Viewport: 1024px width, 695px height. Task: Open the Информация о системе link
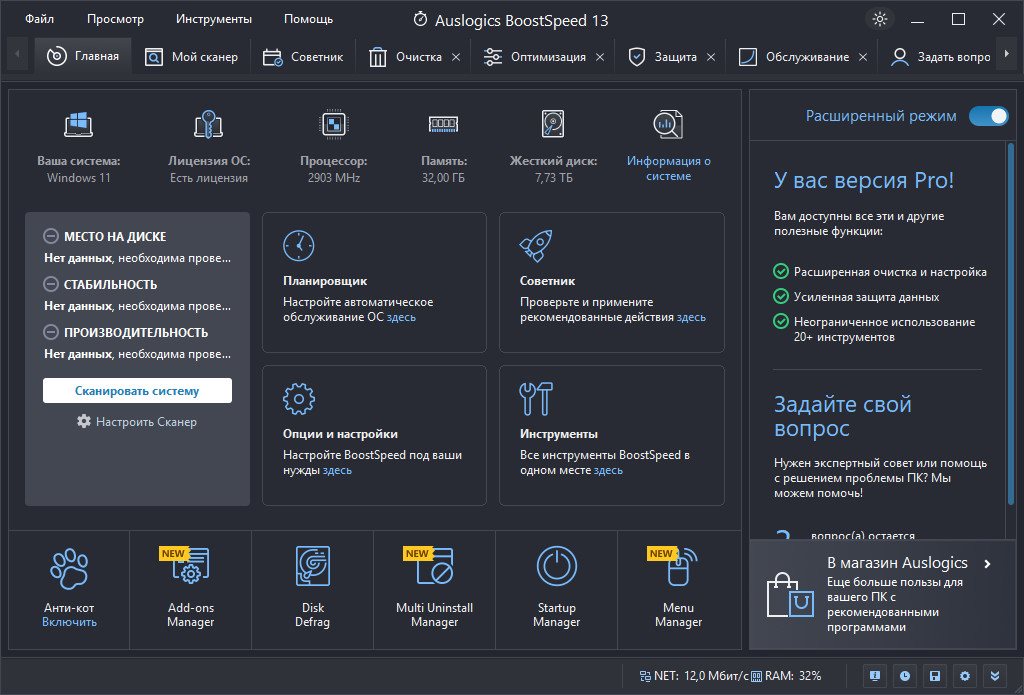tap(668, 168)
